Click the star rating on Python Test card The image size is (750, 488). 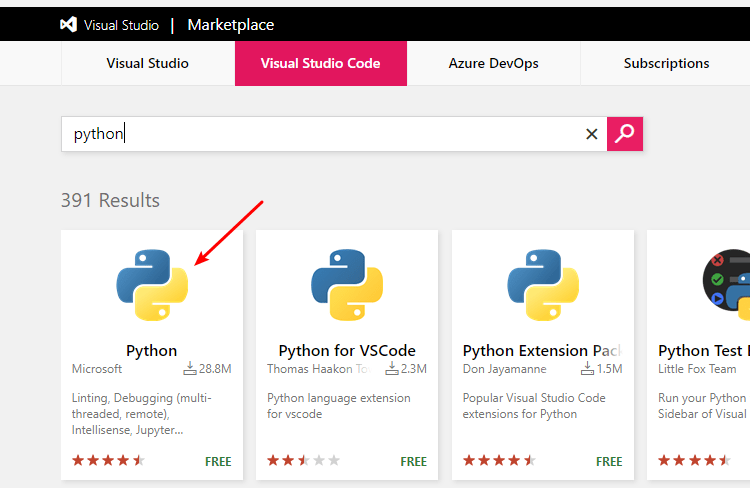[695, 460]
